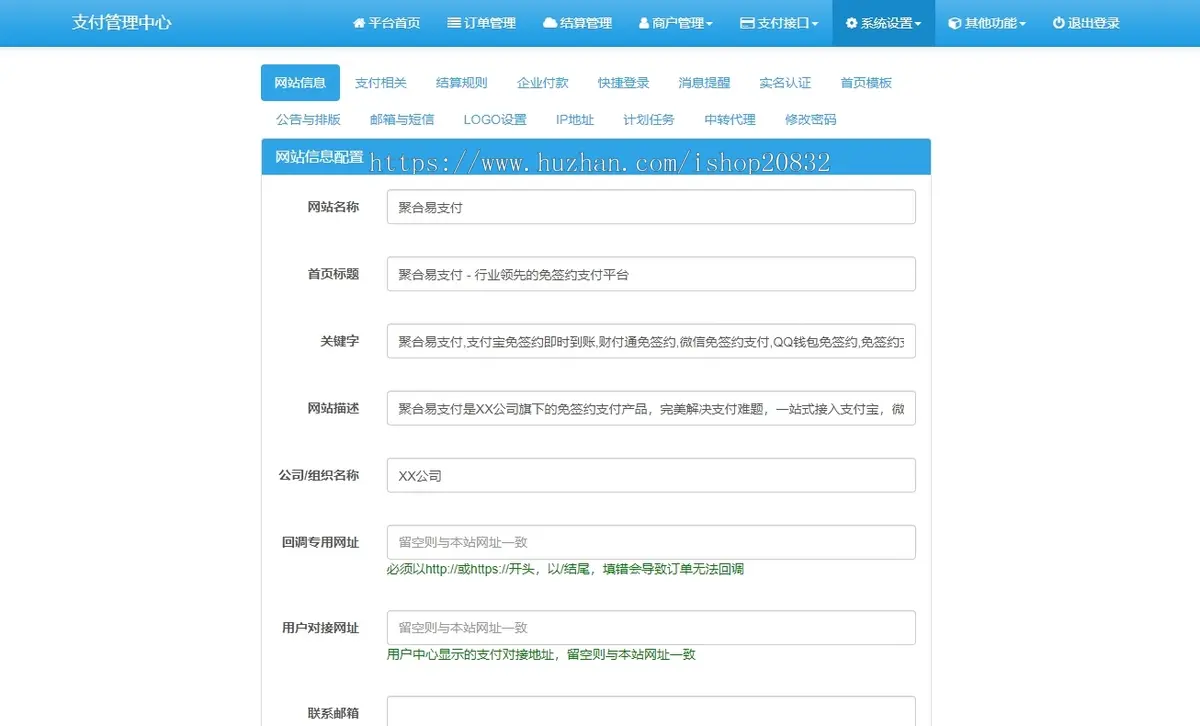This screenshot has width=1200, height=726.
Task: Open the 公告与排版 tab
Action: 308,119
